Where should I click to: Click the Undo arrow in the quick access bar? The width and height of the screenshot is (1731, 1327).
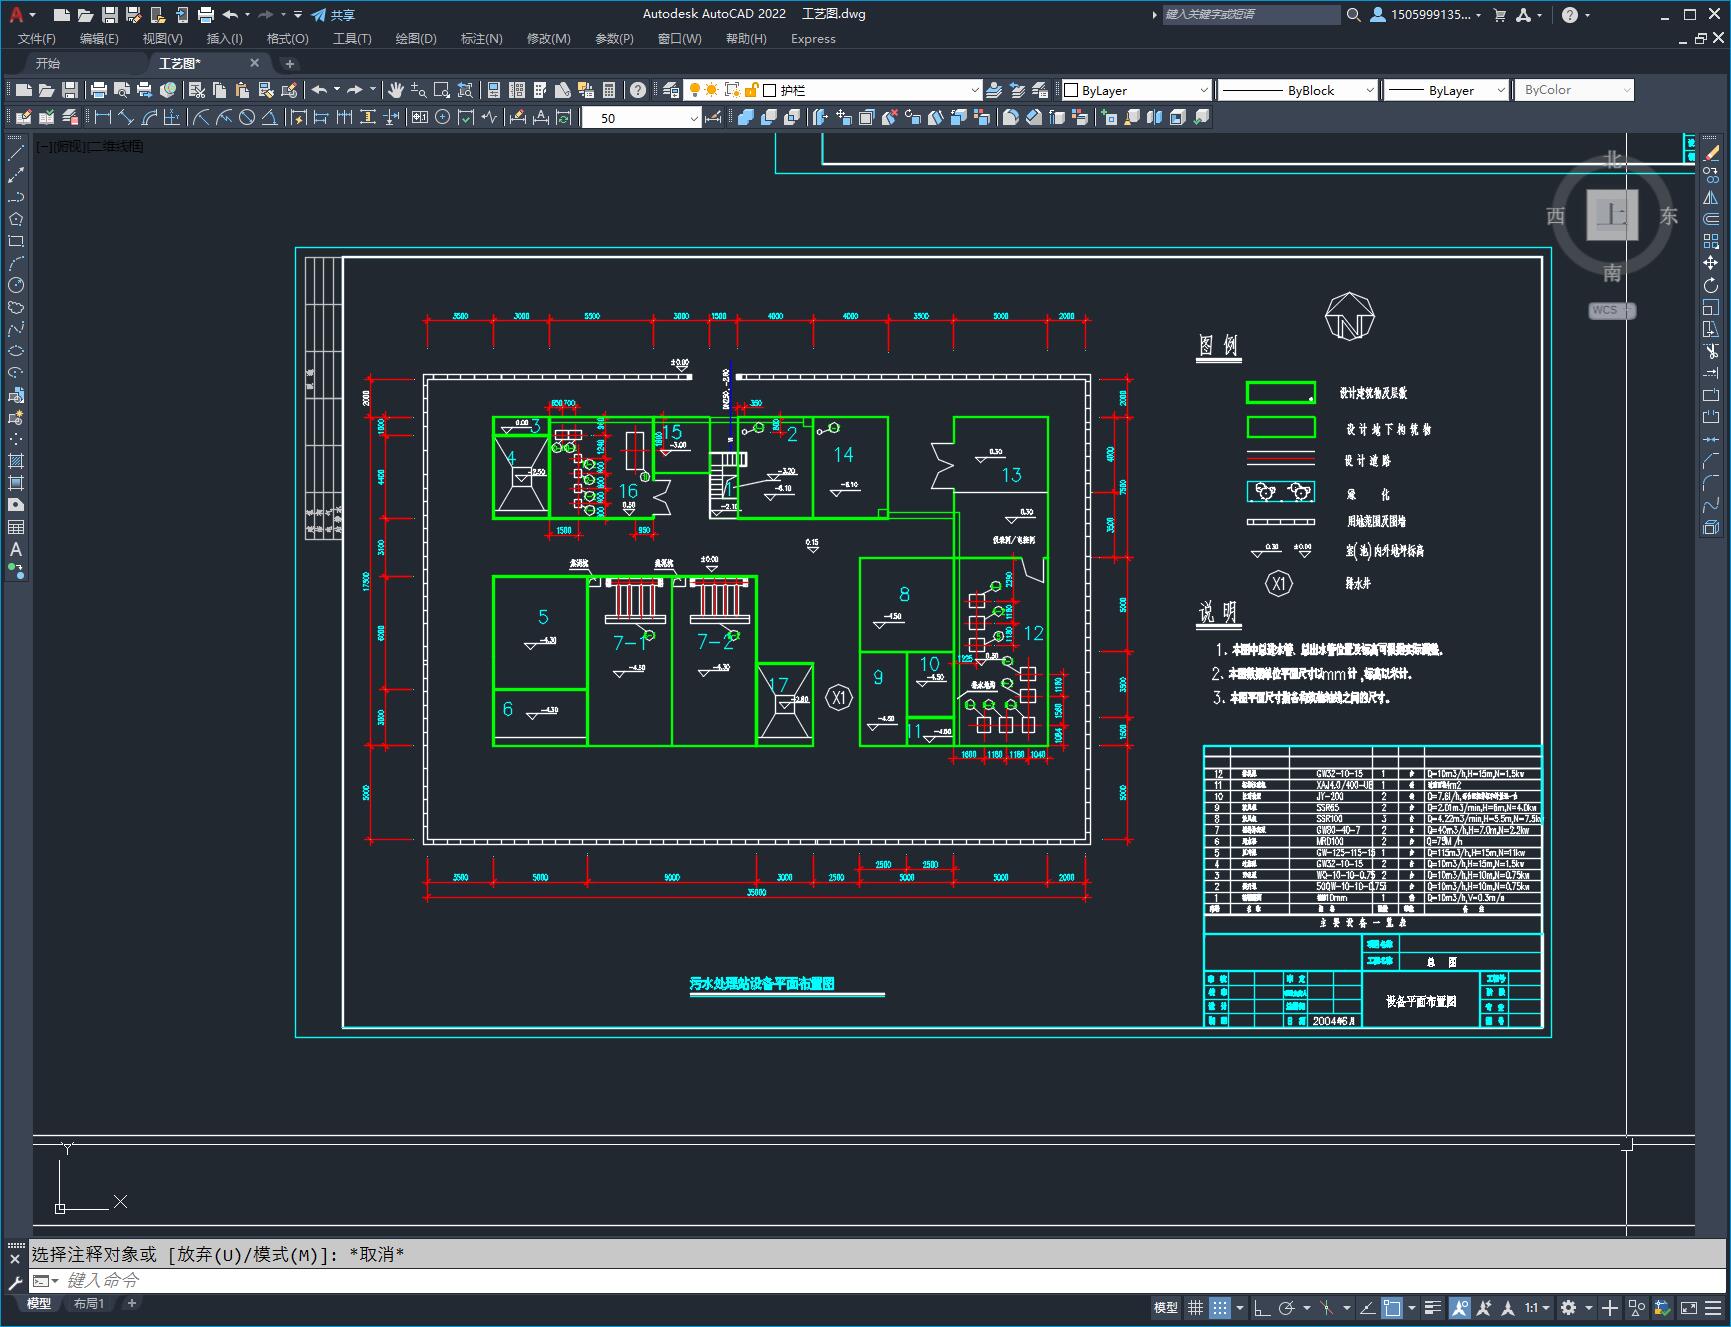(x=231, y=15)
